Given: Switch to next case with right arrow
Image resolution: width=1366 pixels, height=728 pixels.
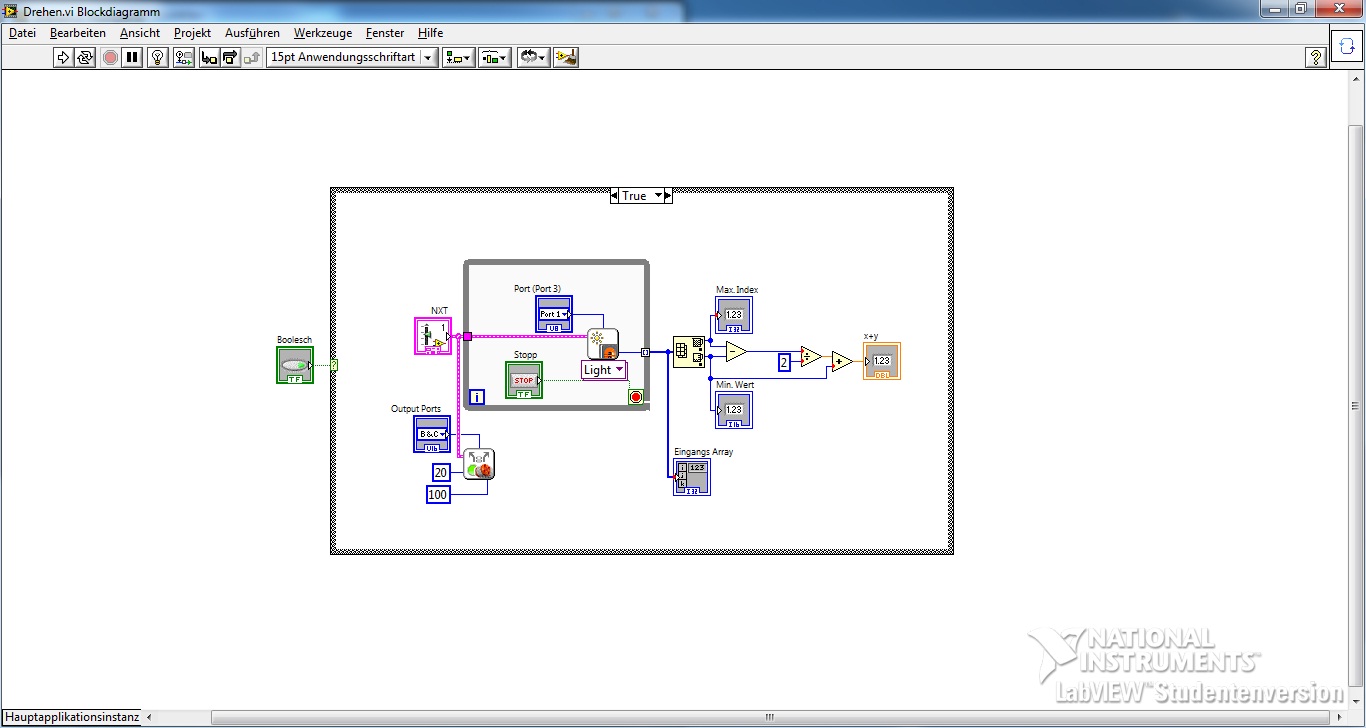Looking at the screenshot, I should [x=668, y=196].
